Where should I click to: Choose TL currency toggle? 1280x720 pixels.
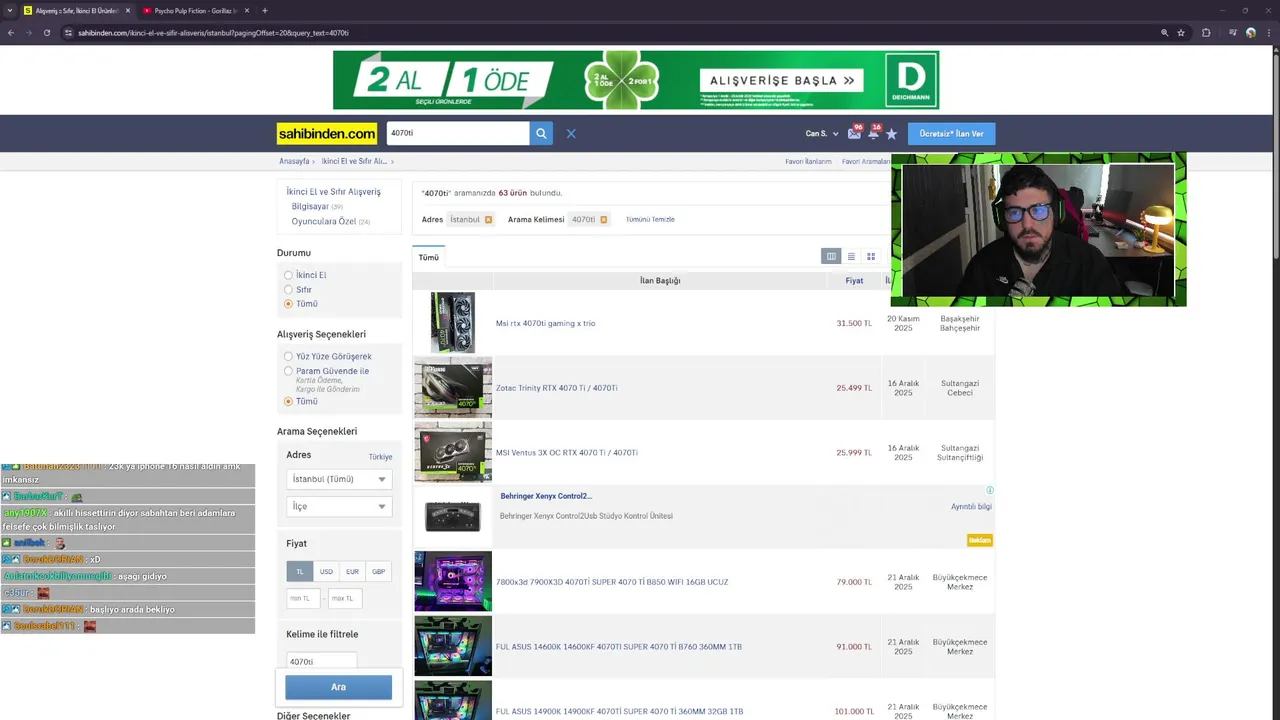pyautogui.click(x=299, y=571)
